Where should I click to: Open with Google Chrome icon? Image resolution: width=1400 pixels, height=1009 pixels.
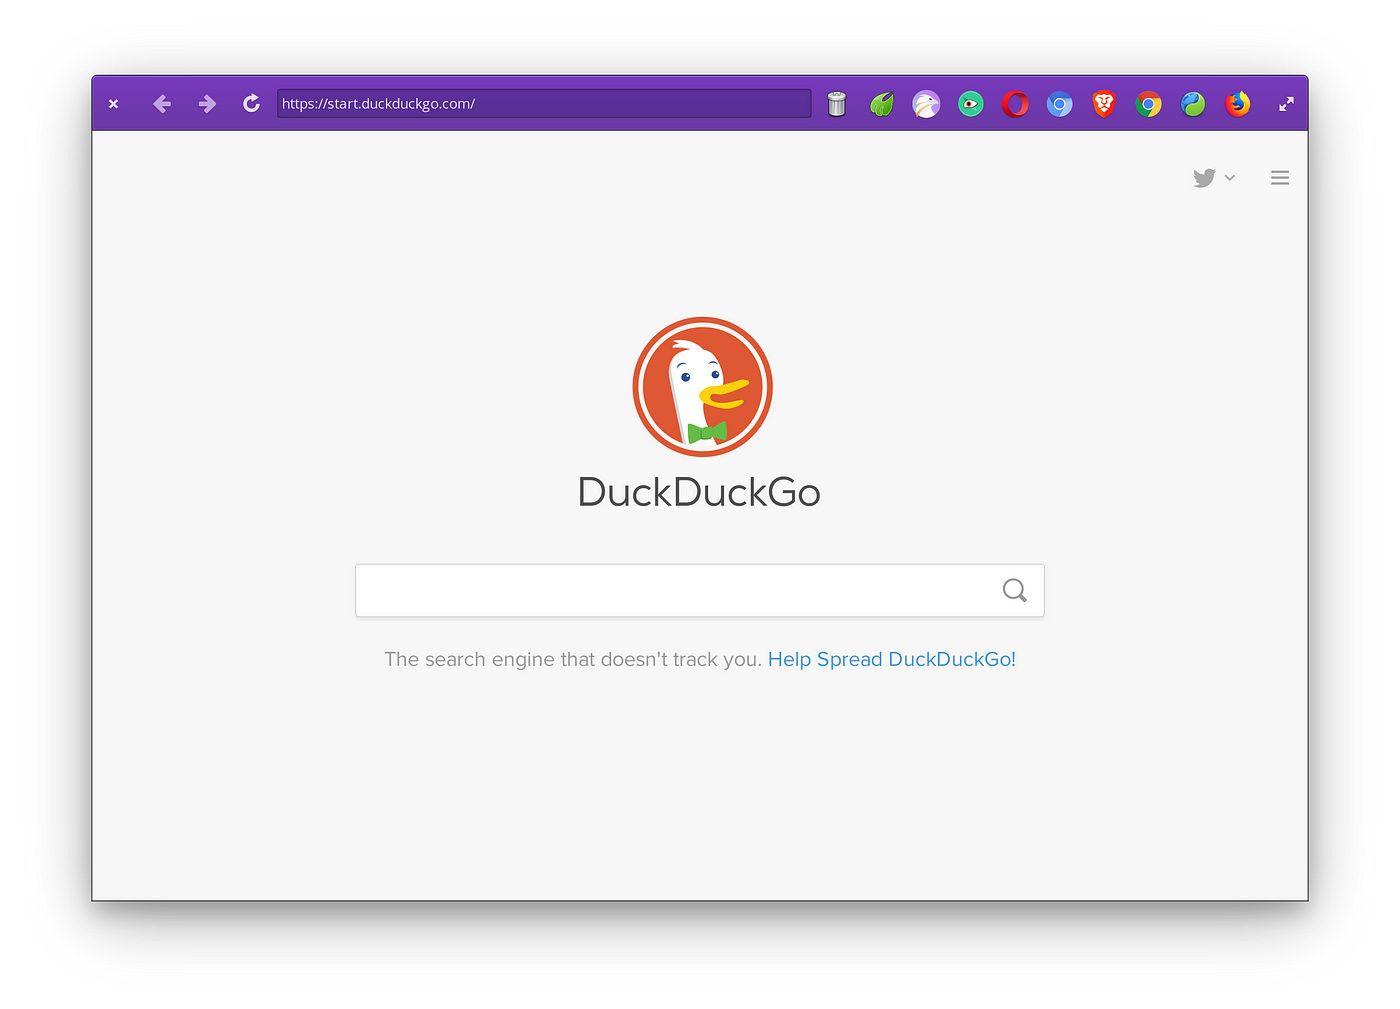point(1149,104)
